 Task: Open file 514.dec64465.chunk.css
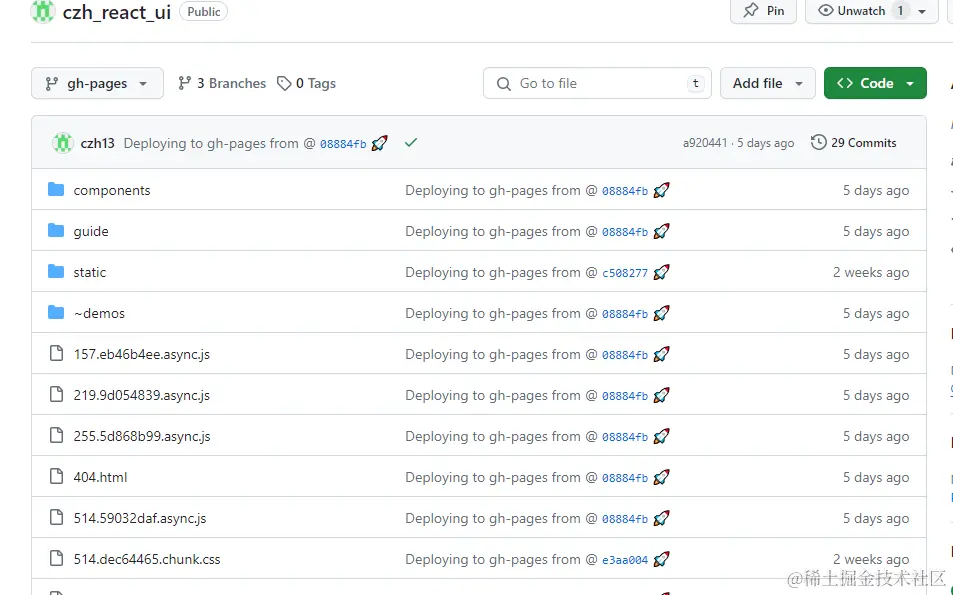pyautogui.click(x=147, y=559)
